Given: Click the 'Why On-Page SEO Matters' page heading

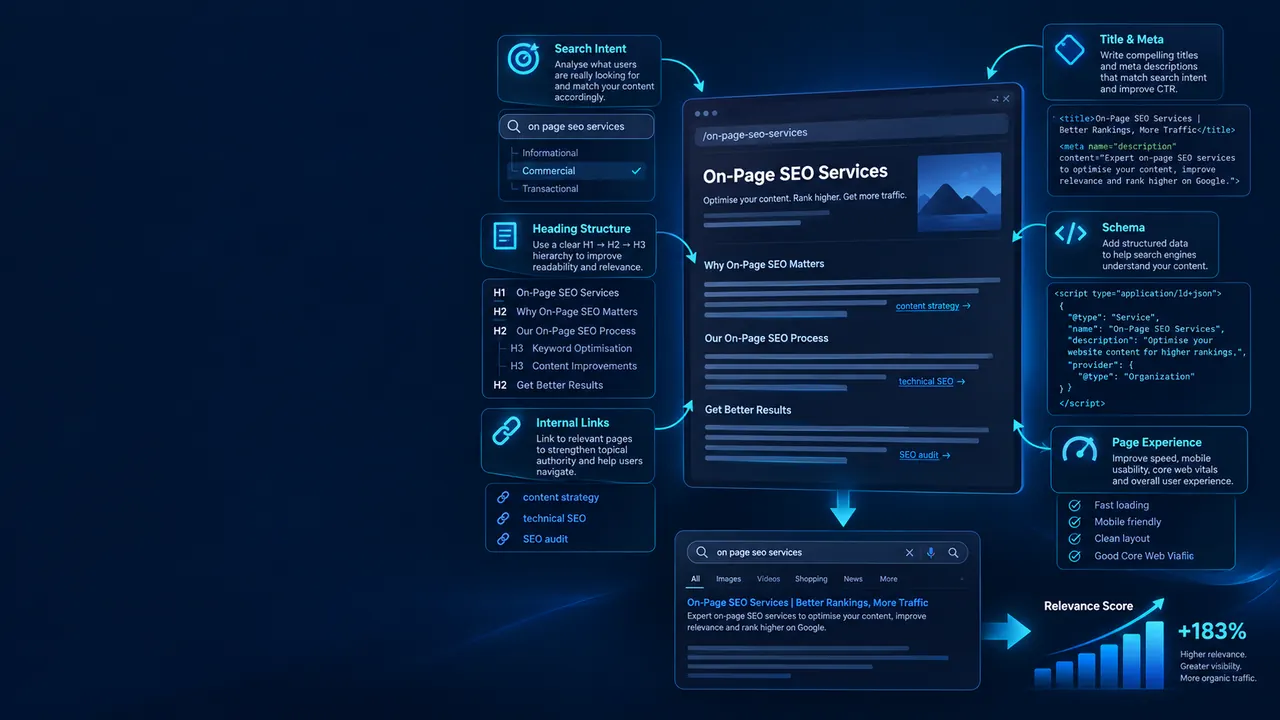Looking at the screenshot, I should pos(764,265).
